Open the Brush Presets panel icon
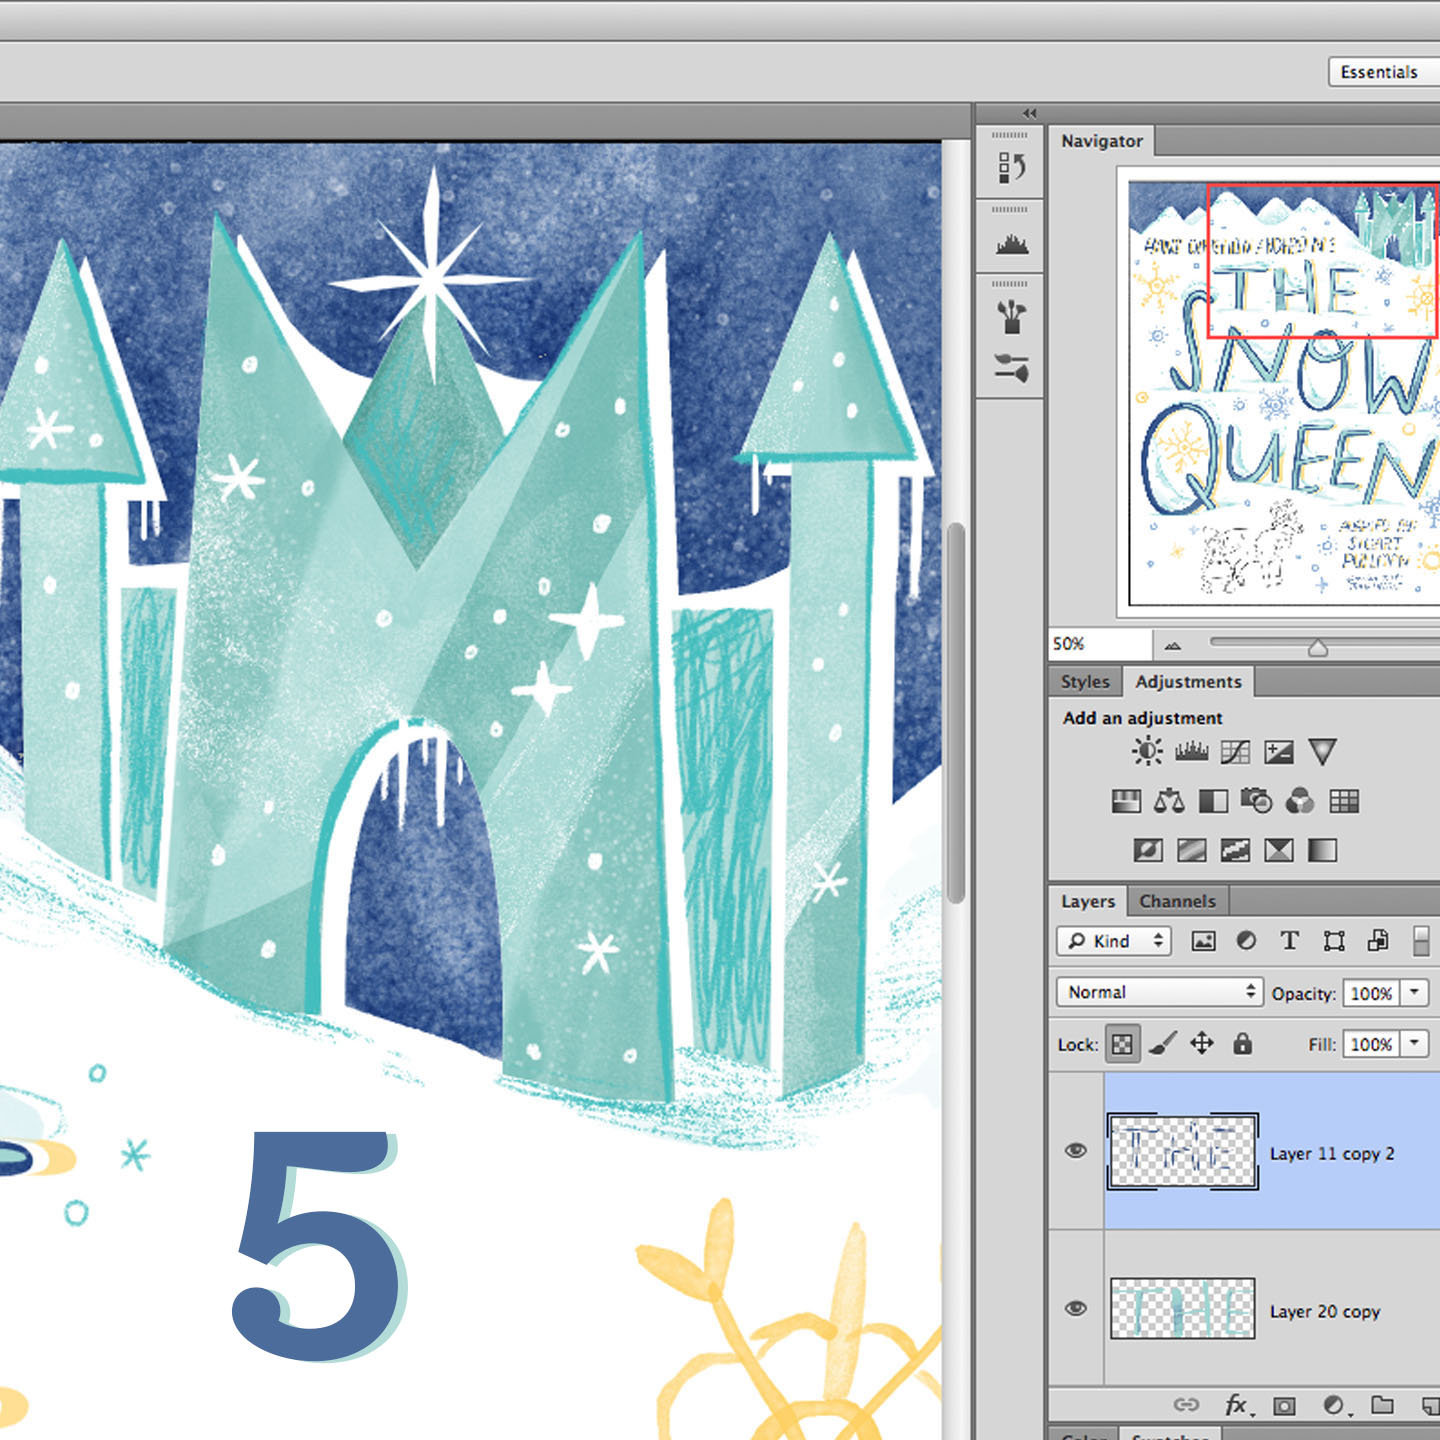Image resolution: width=1440 pixels, height=1440 pixels. coord(1011,317)
